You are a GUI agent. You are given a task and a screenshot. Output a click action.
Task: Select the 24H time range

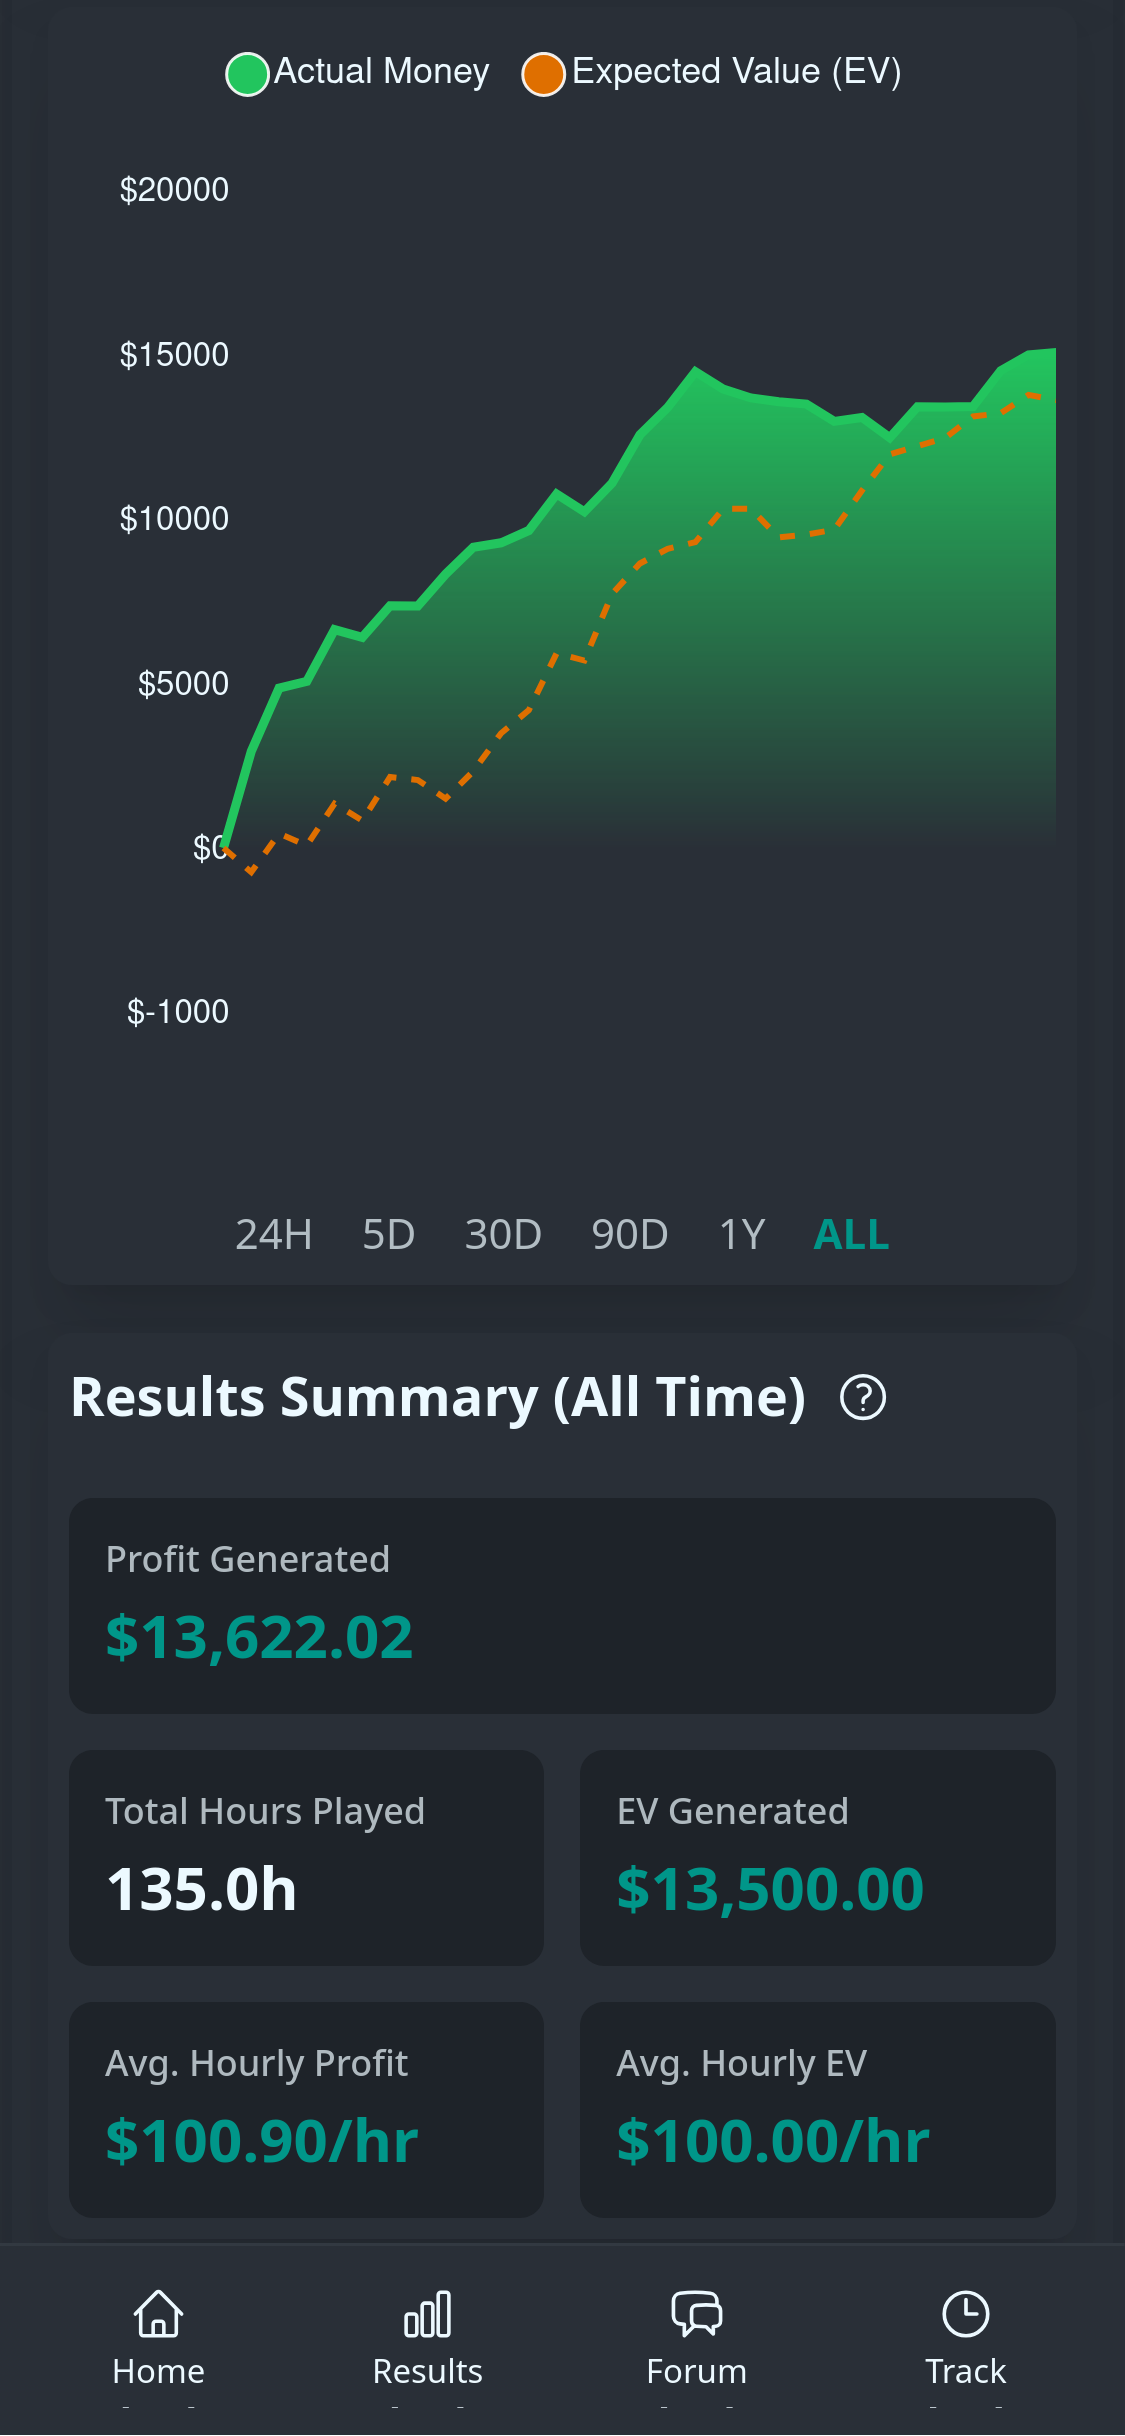tap(273, 1235)
